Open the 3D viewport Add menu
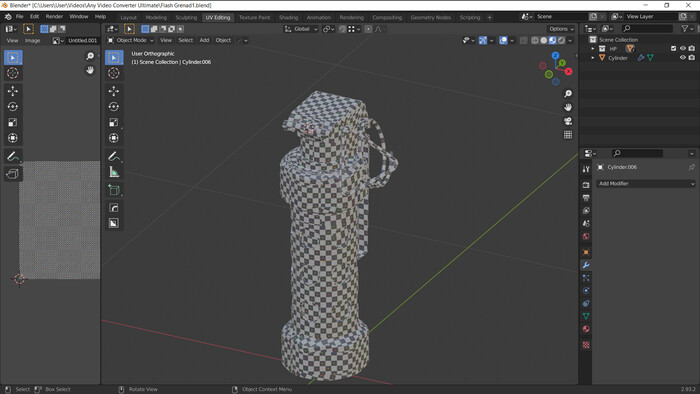700x394 pixels. point(204,40)
